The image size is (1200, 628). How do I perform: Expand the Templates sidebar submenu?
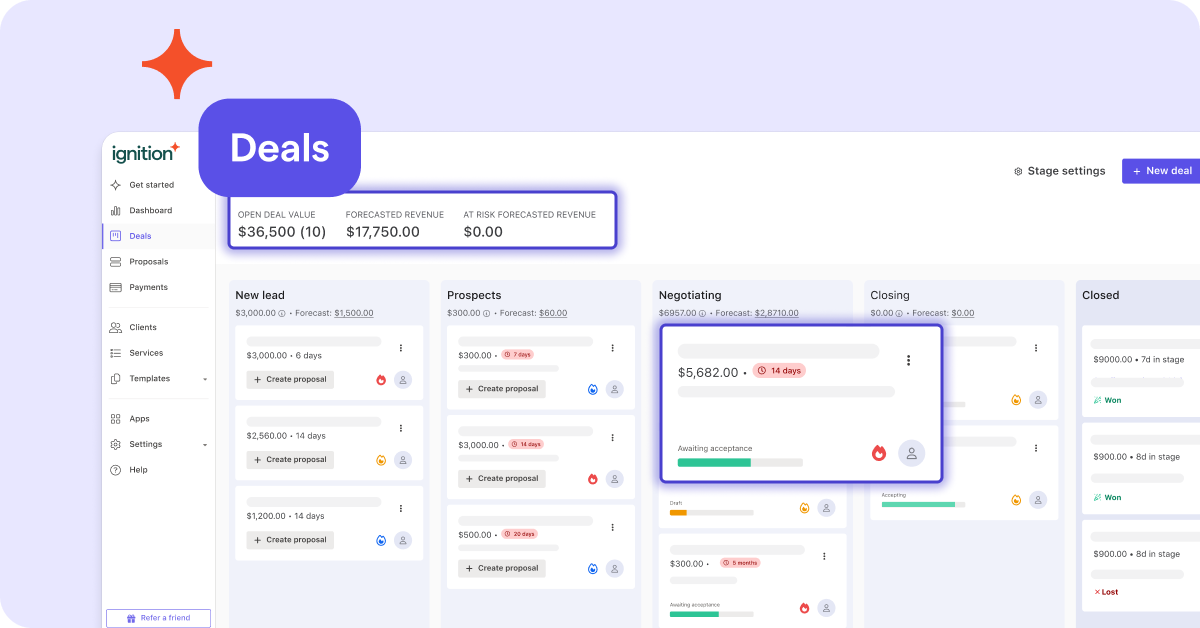pyautogui.click(x=205, y=379)
